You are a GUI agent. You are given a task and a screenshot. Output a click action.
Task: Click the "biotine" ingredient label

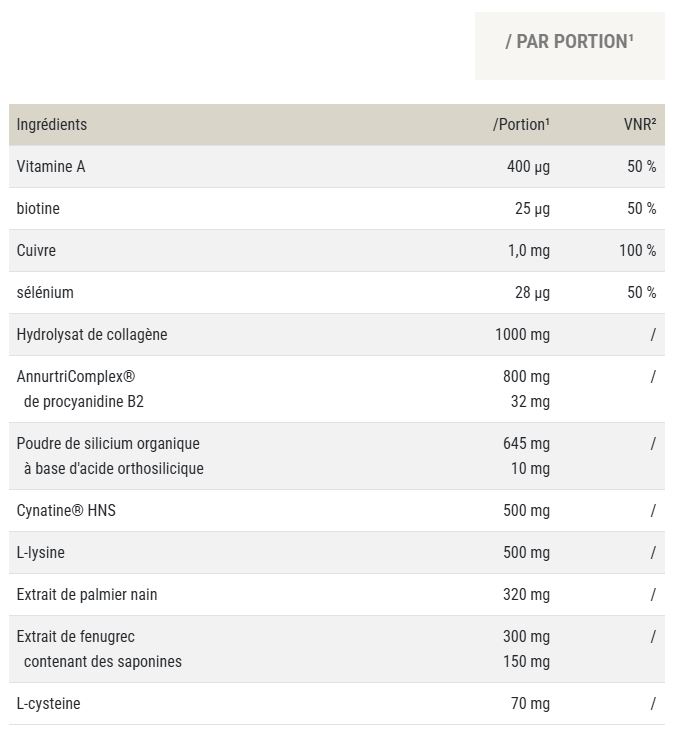coord(38,209)
